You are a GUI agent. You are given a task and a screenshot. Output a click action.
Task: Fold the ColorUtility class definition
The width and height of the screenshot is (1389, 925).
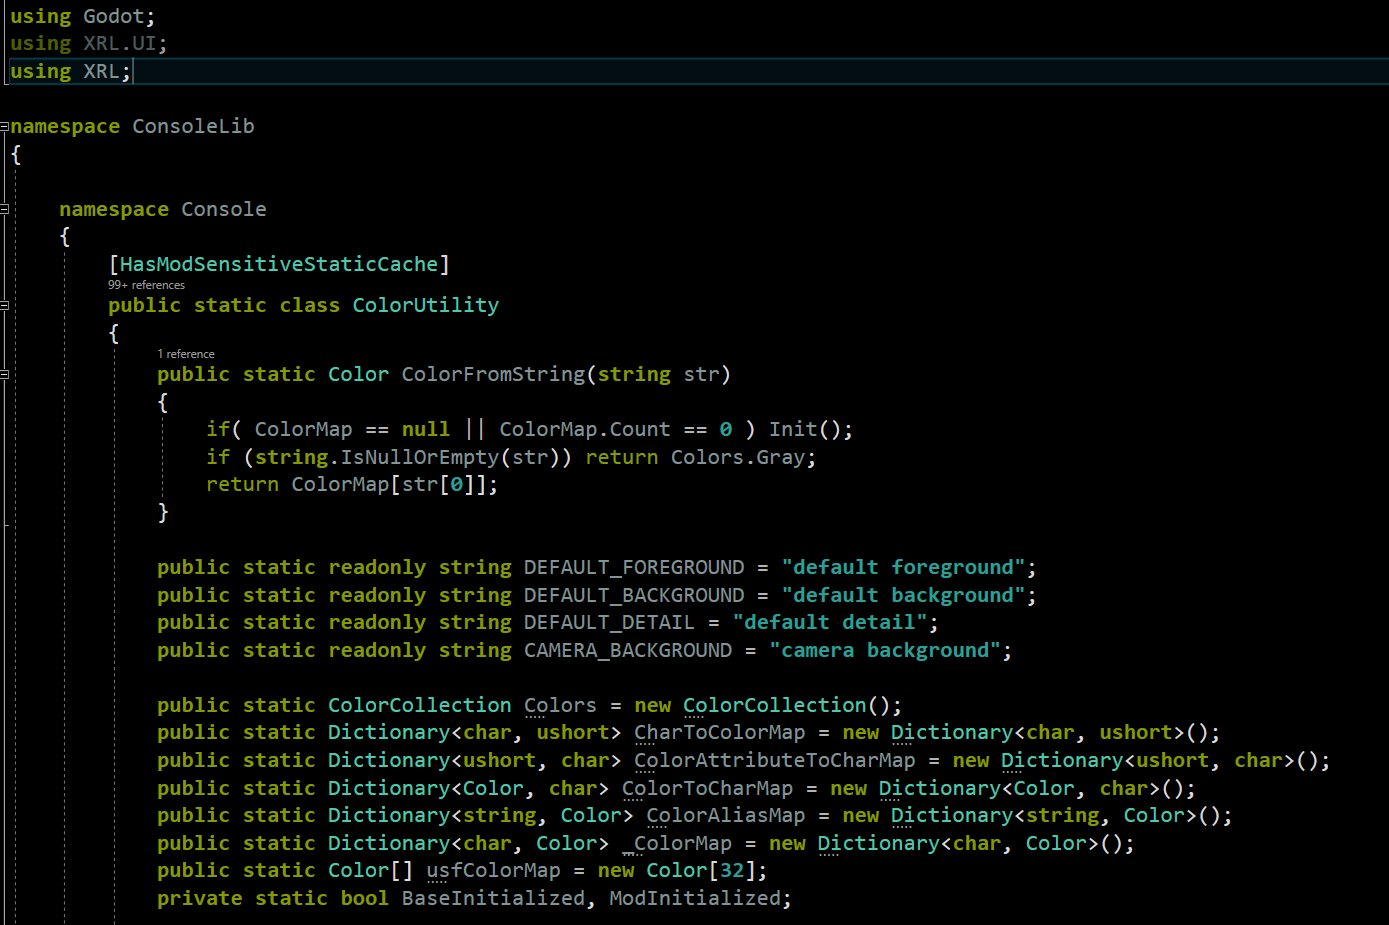pyautogui.click(x=5, y=305)
